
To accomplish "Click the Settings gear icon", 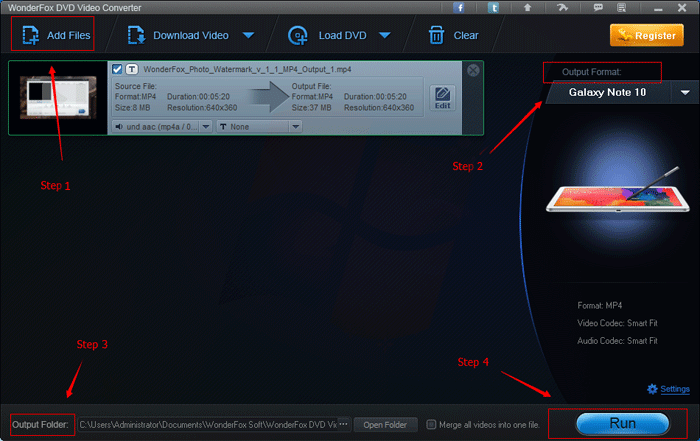I will (652, 389).
